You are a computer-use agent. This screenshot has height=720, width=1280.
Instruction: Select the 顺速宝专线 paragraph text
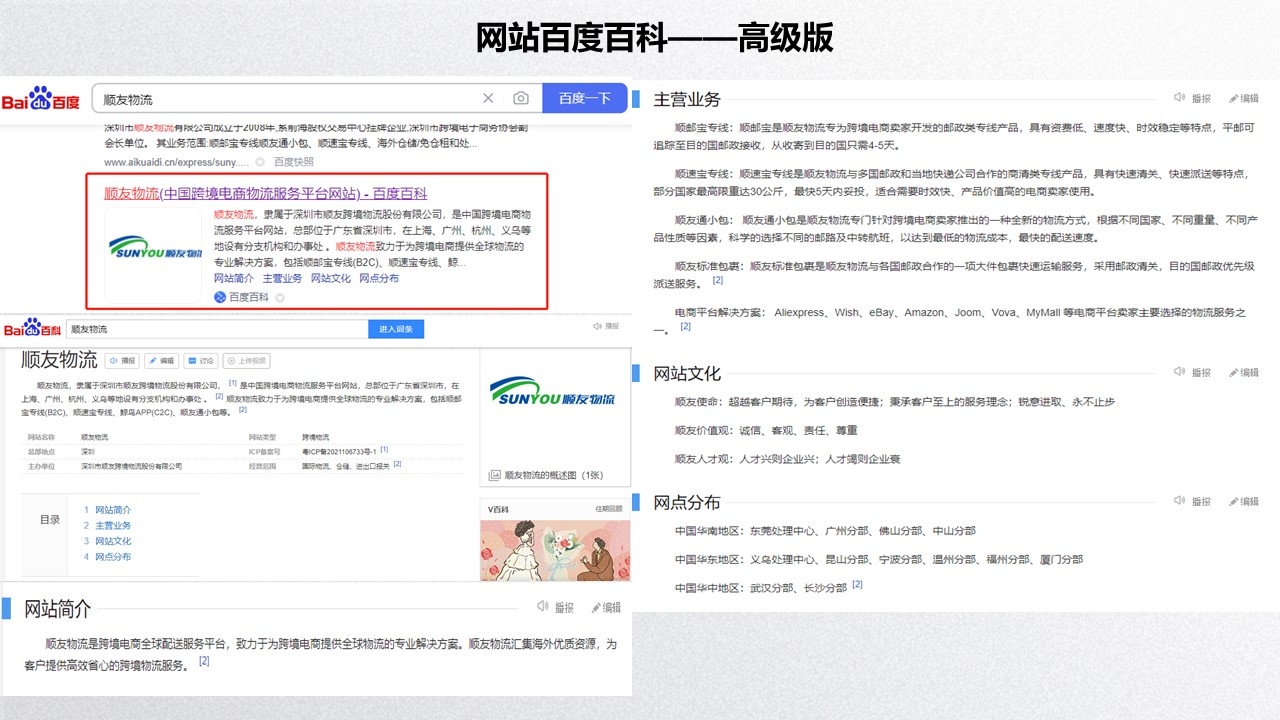pyautogui.click(x=951, y=182)
